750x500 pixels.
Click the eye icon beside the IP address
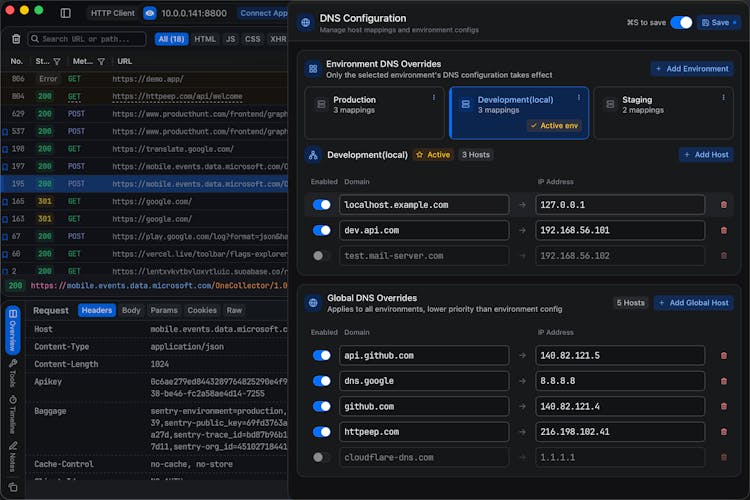pos(150,13)
